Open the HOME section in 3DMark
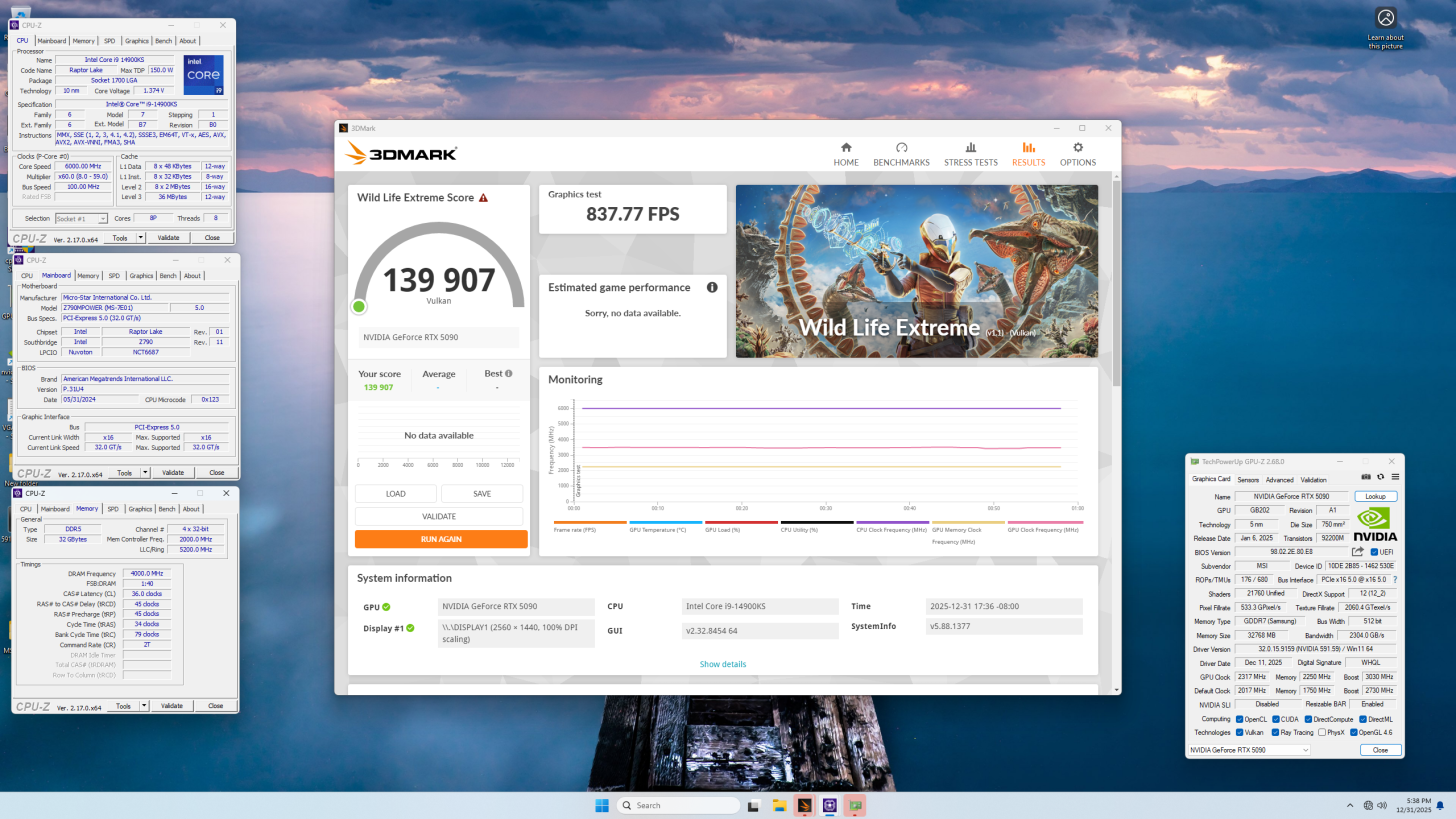1456x819 pixels. [x=846, y=154]
